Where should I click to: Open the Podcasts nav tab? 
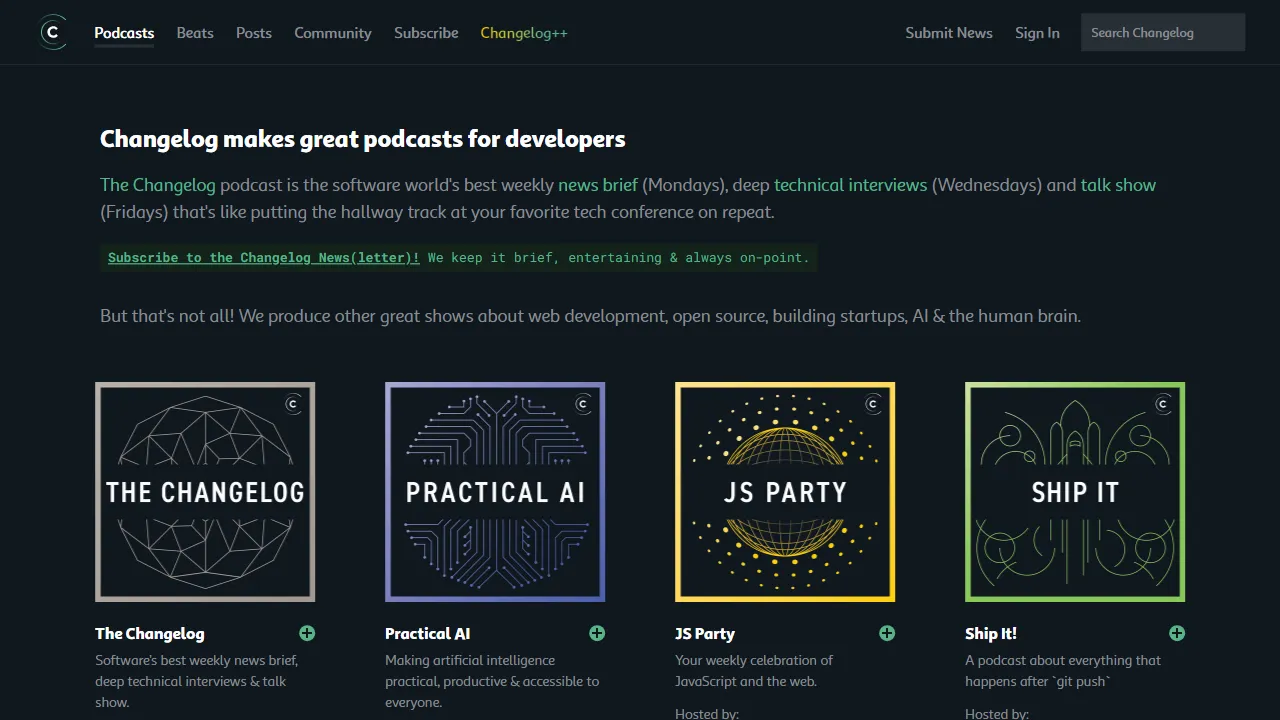124,33
